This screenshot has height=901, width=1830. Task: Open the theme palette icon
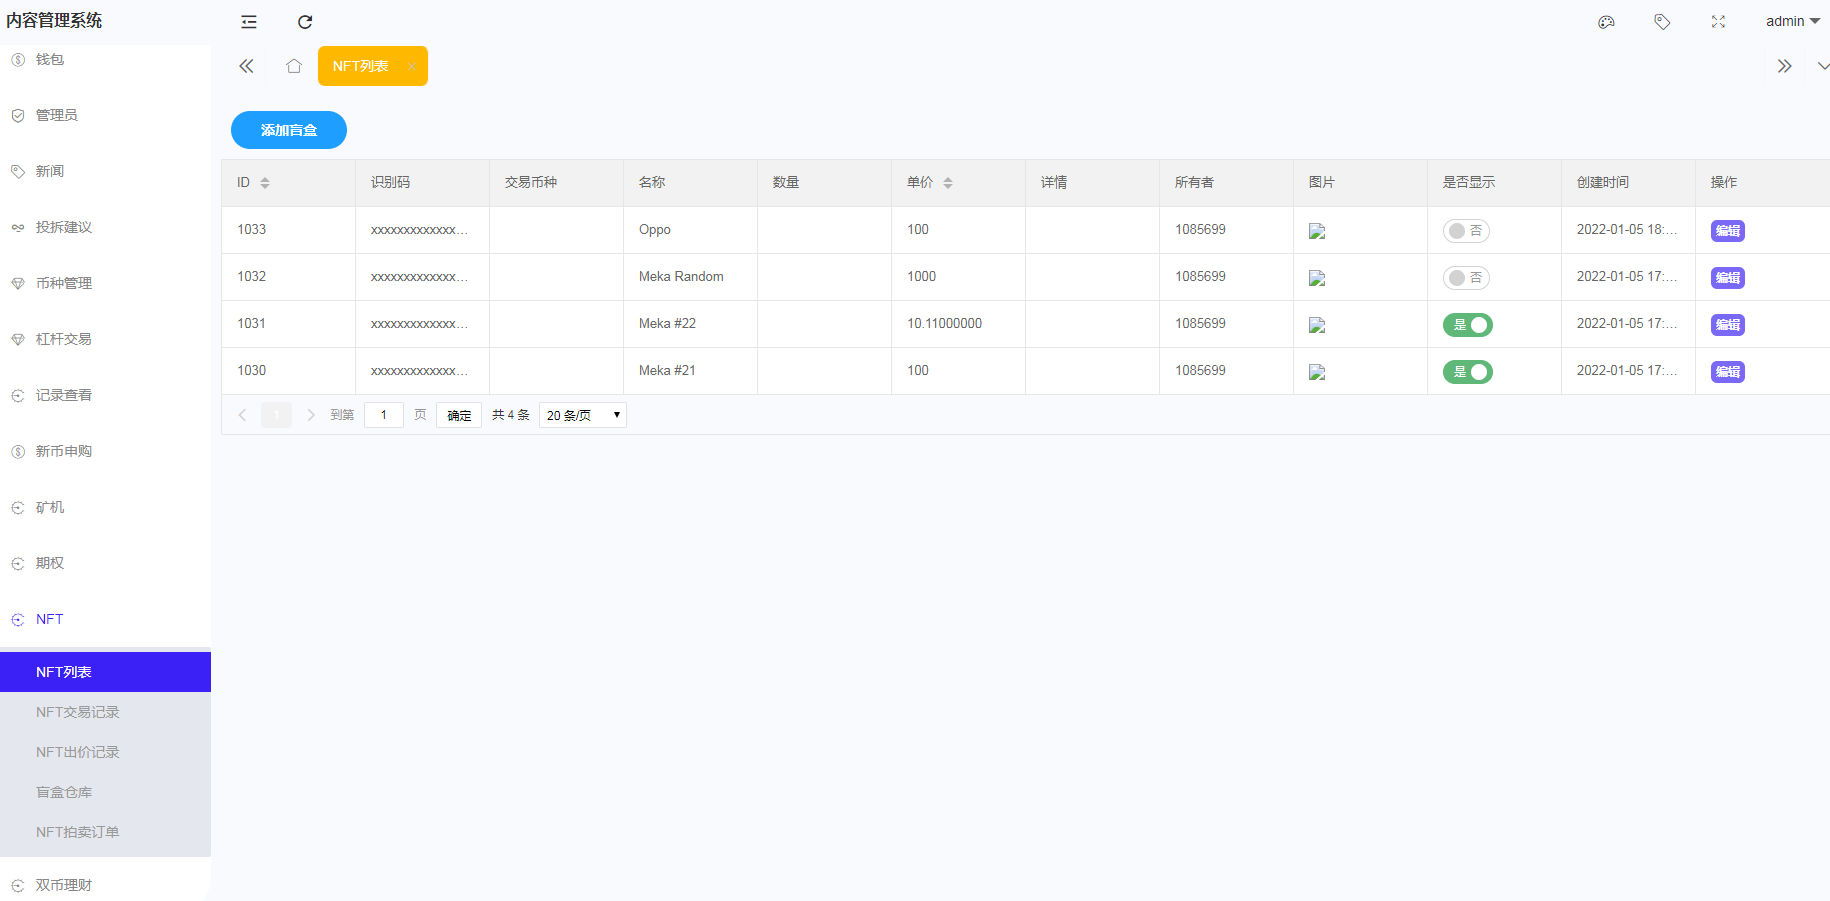(1606, 22)
